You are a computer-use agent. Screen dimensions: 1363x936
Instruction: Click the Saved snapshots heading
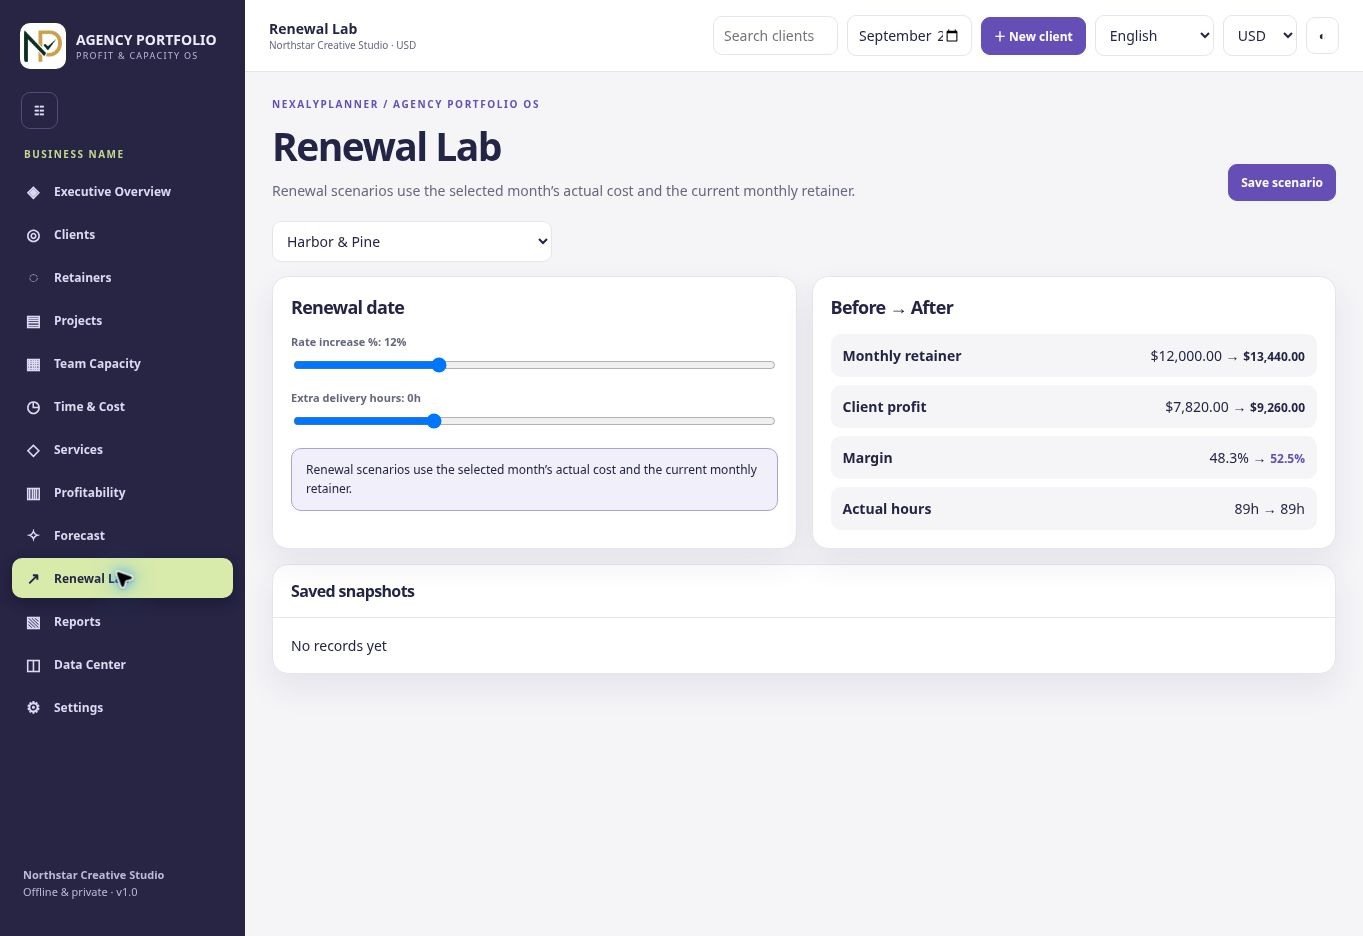click(353, 592)
